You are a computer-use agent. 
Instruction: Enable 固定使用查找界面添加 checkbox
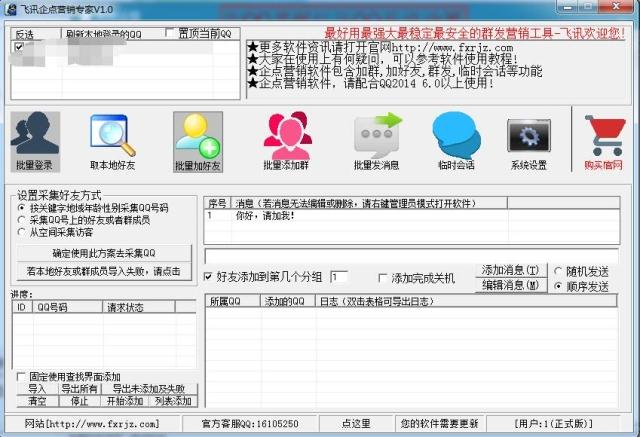[x=21, y=376]
